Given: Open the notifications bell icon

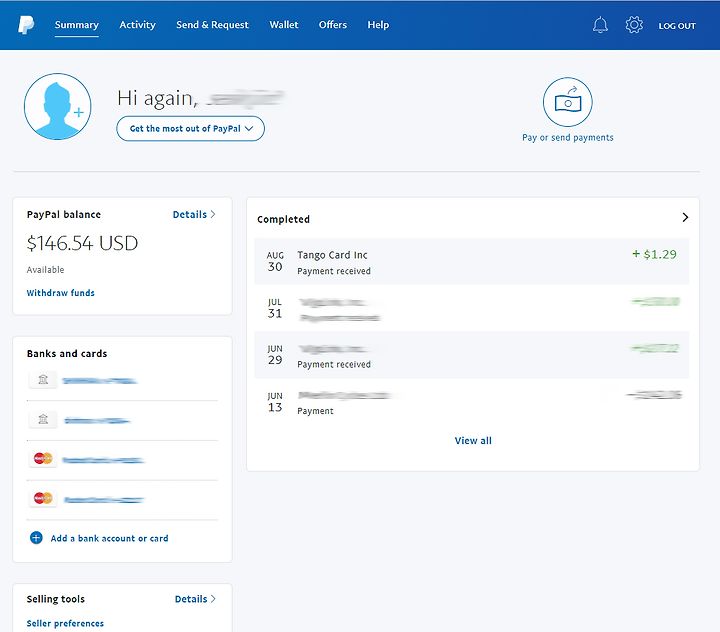Looking at the screenshot, I should [600, 25].
